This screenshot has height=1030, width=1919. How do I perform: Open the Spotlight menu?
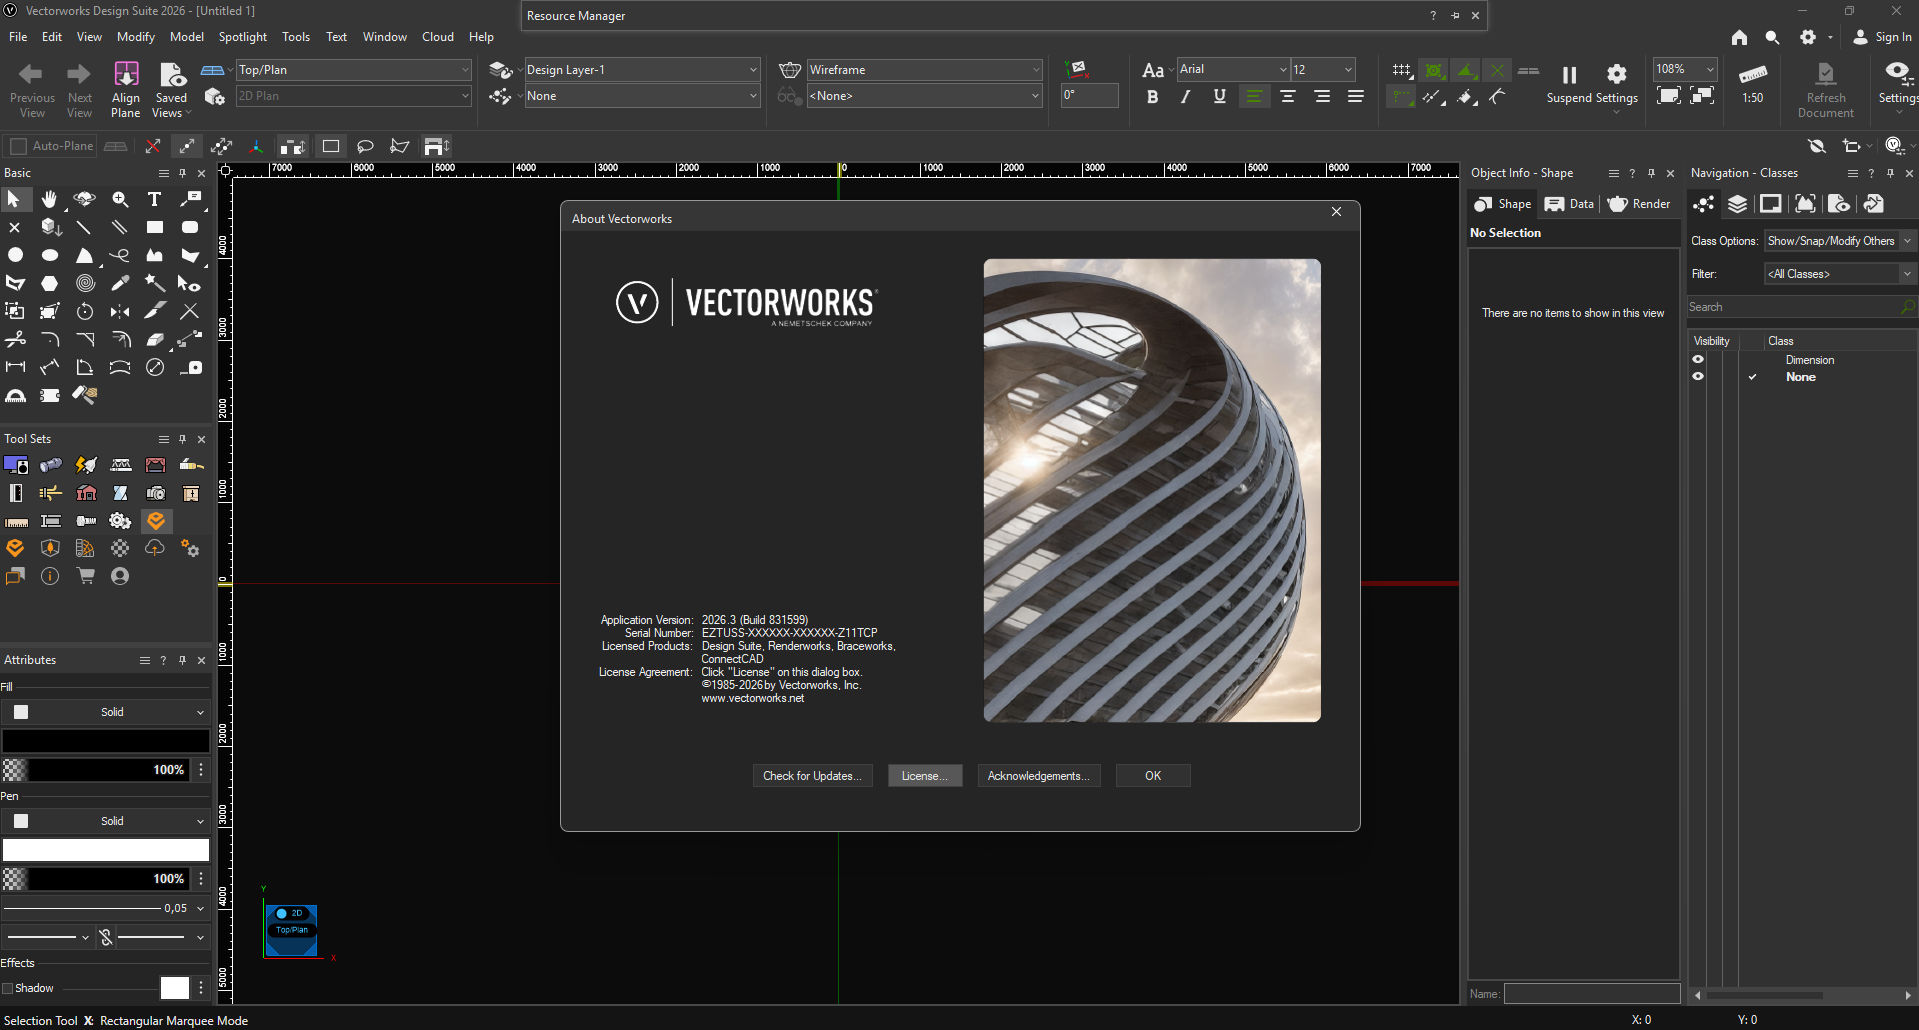tap(243, 37)
